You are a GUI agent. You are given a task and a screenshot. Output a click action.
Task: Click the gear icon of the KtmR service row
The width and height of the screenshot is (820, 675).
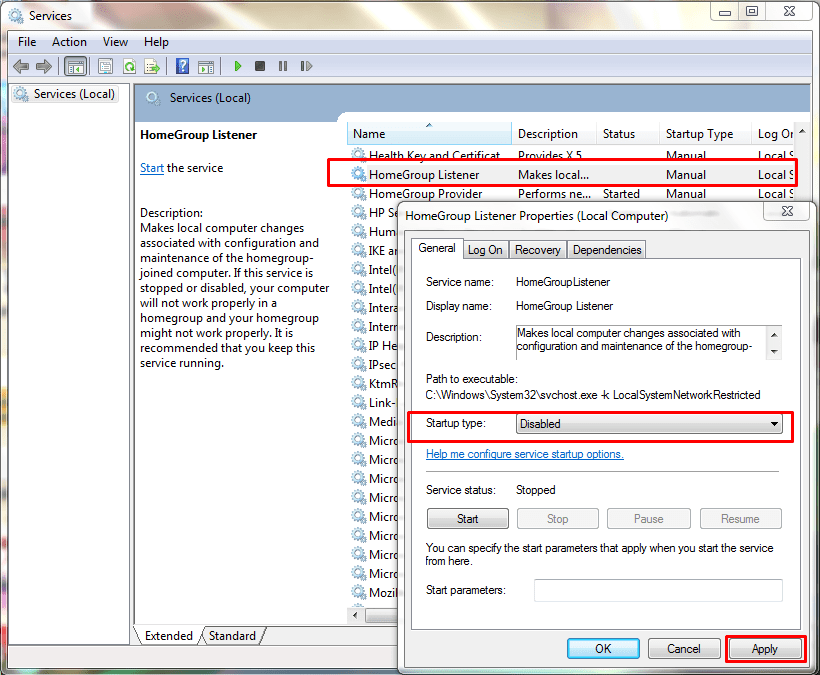pos(359,383)
